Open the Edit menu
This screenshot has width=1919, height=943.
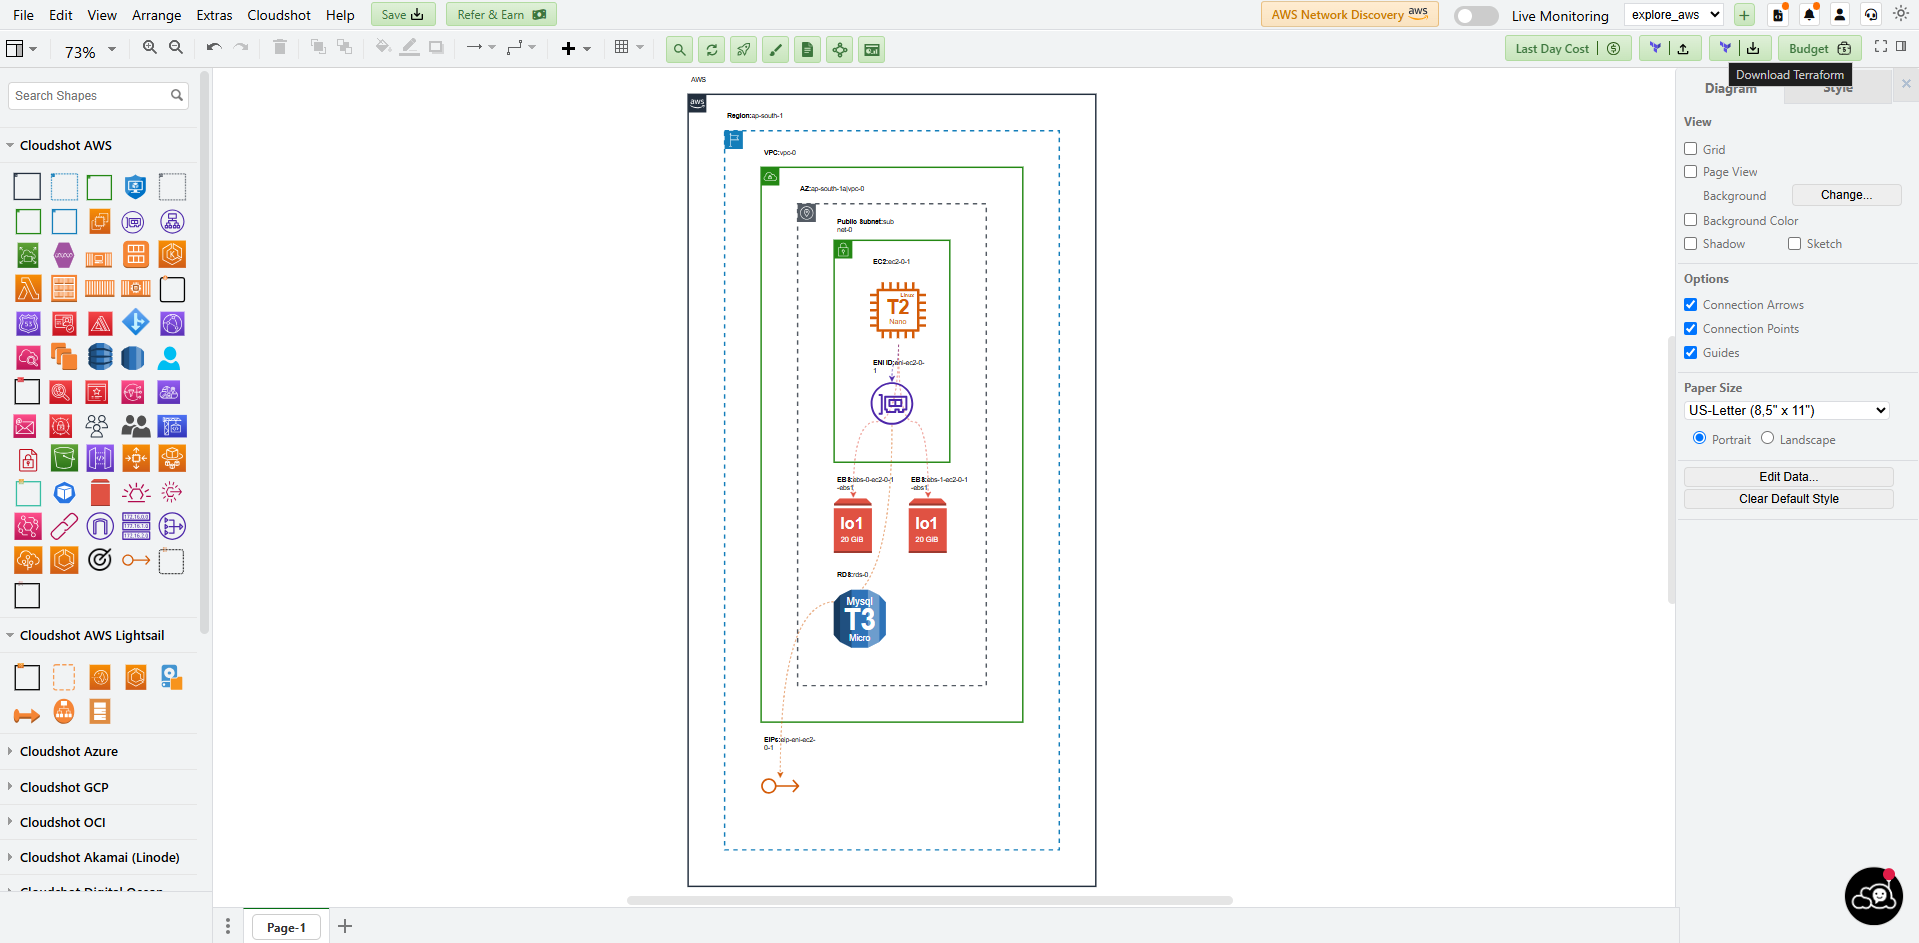pyautogui.click(x=61, y=15)
